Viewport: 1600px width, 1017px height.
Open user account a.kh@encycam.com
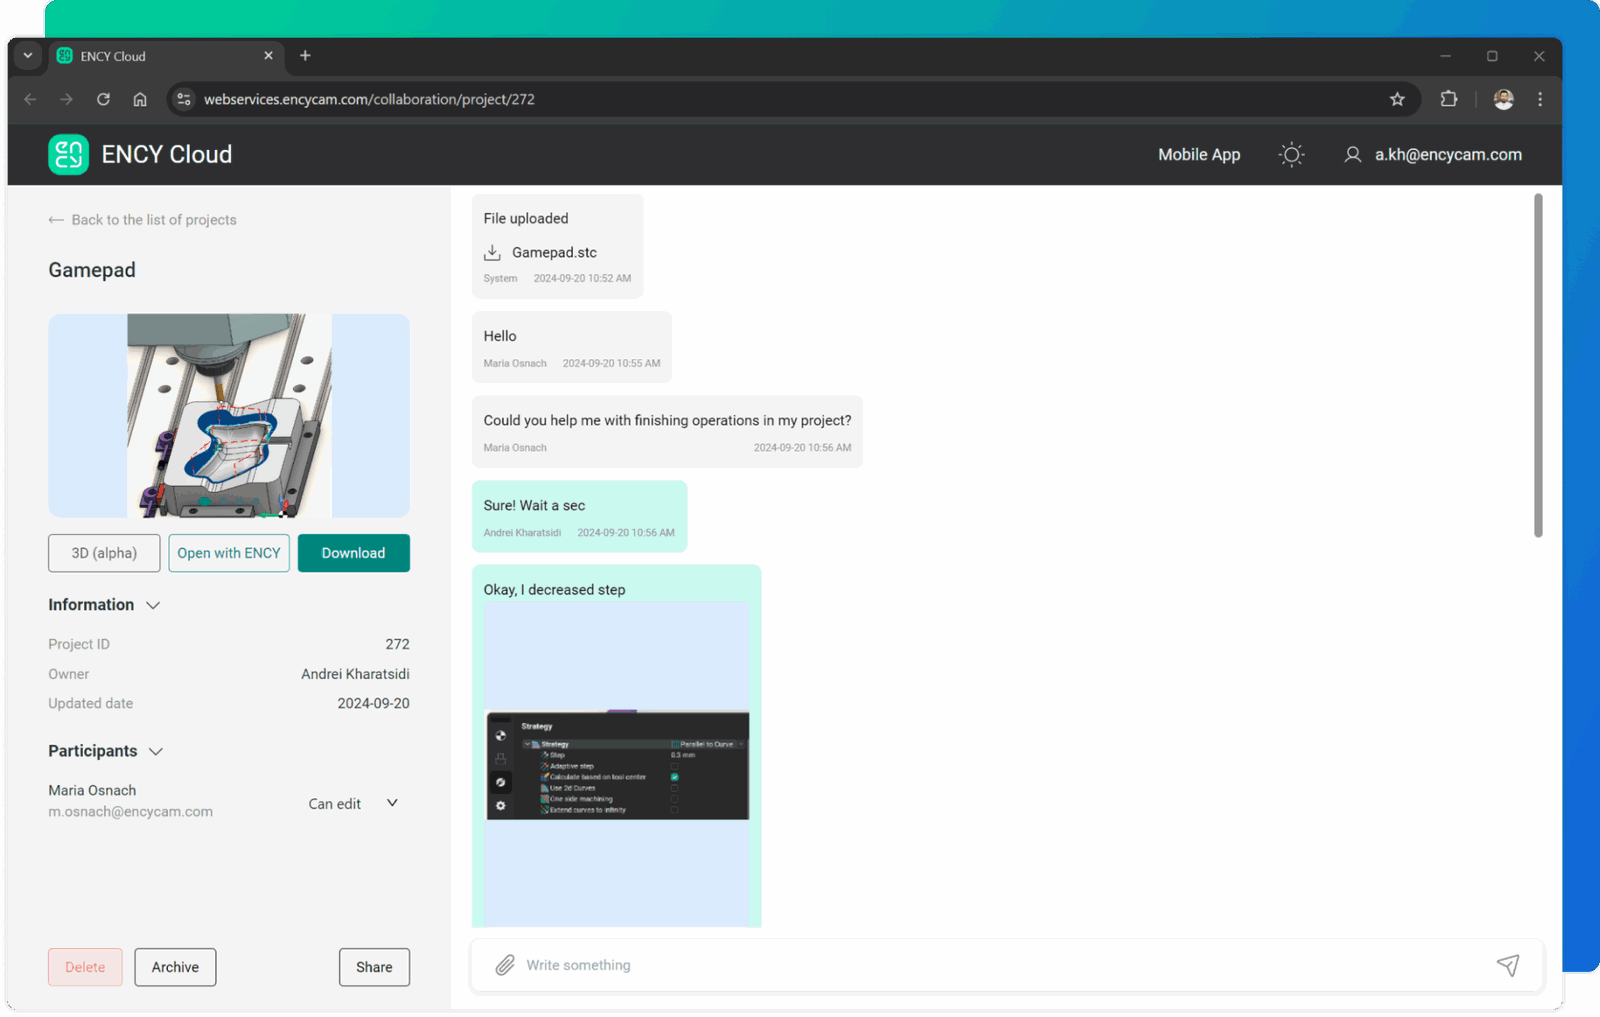pyautogui.click(x=1433, y=155)
